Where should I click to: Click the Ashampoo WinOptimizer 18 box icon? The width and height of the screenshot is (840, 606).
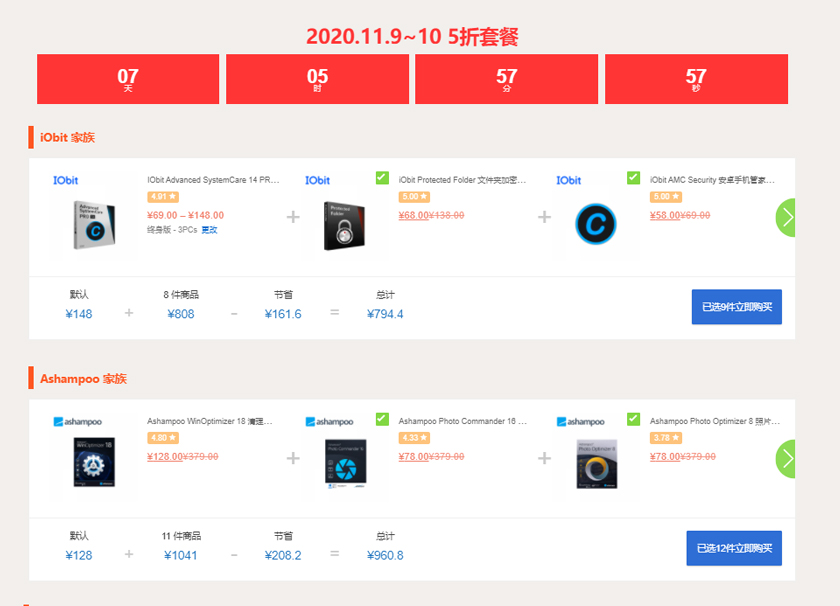pos(95,463)
